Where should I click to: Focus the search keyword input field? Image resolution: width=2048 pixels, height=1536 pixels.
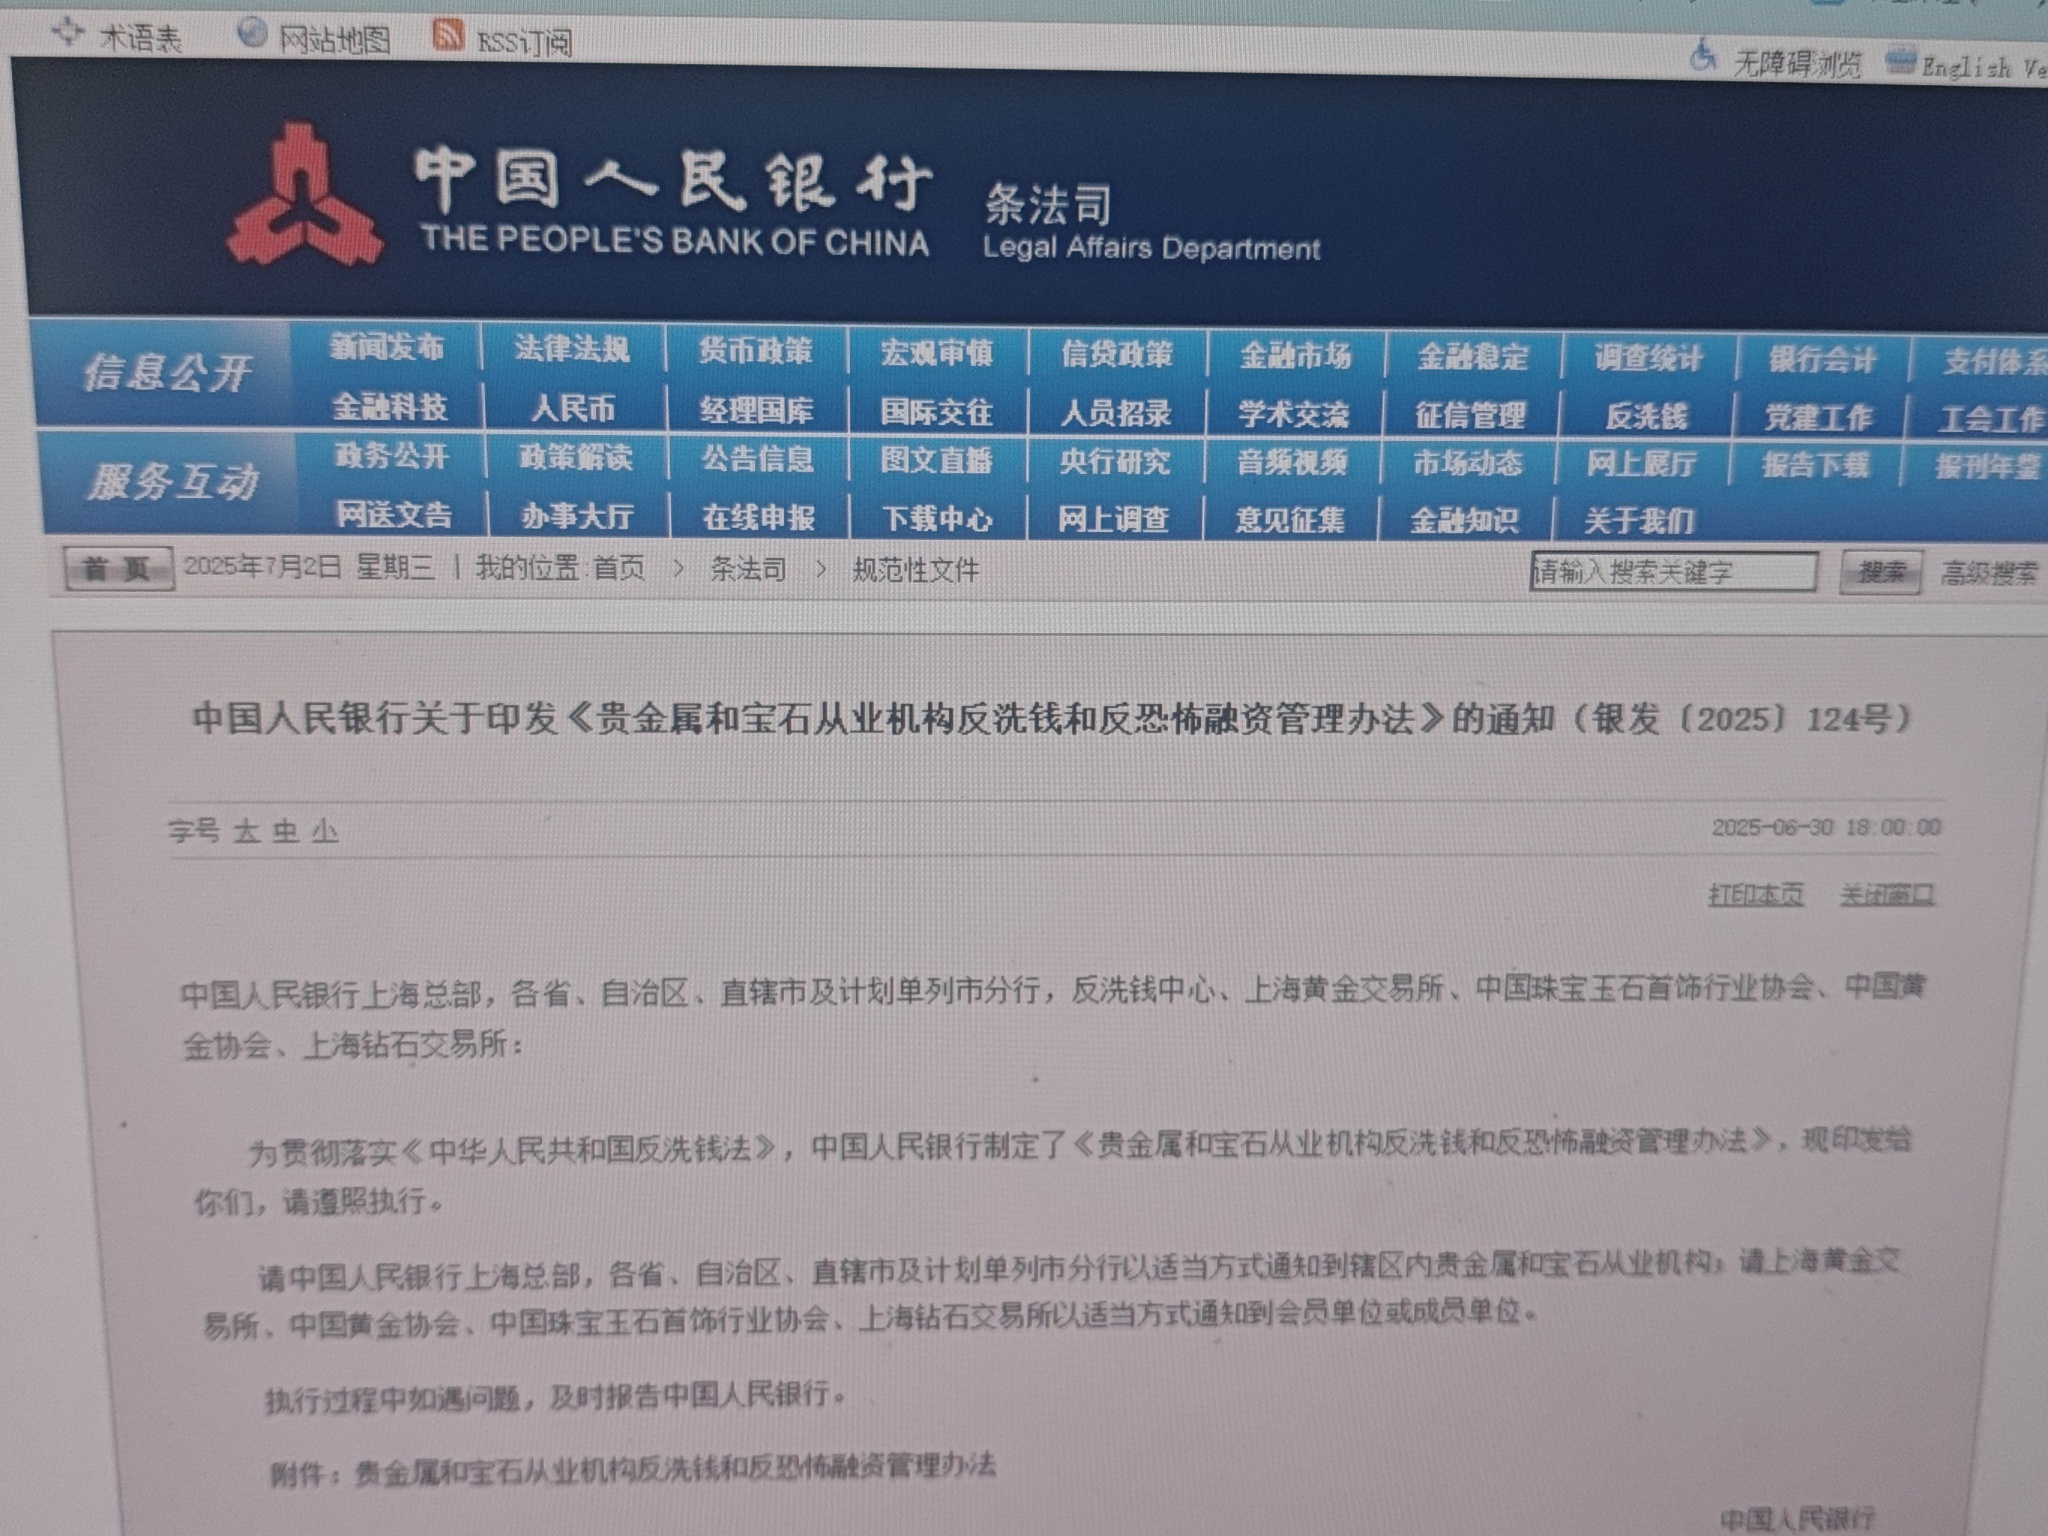point(1673,571)
